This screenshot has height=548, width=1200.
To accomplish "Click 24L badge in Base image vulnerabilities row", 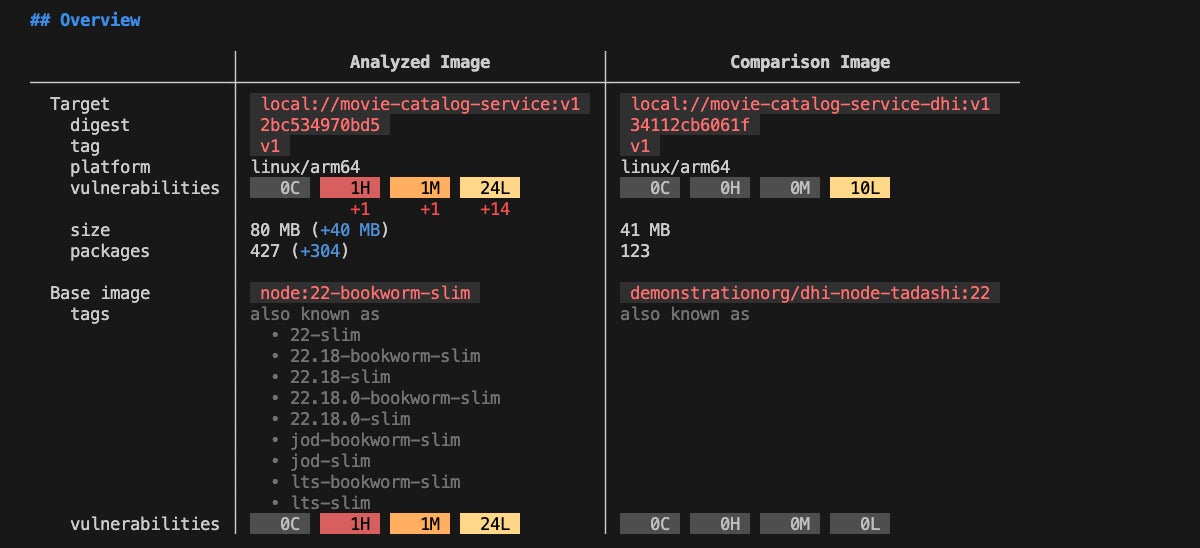I will (x=490, y=524).
